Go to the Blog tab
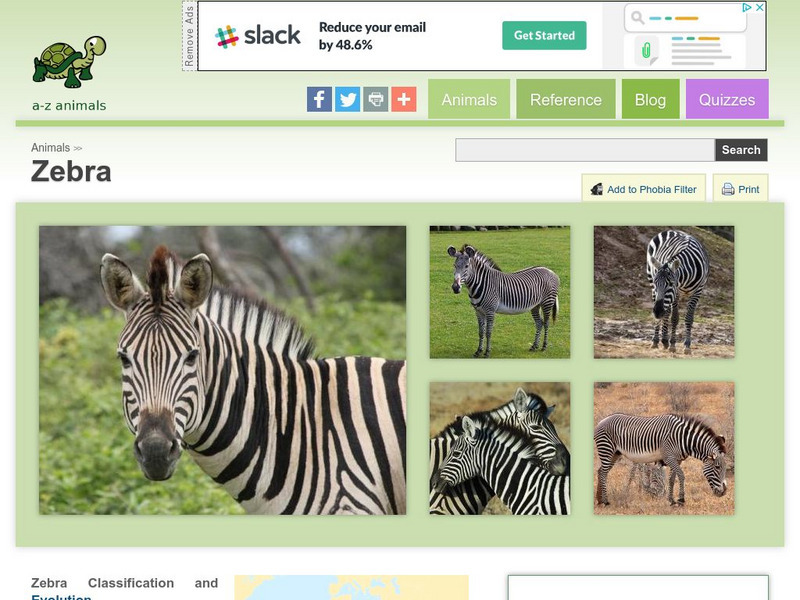This screenshot has width=800, height=600. [x=651, y=99]
